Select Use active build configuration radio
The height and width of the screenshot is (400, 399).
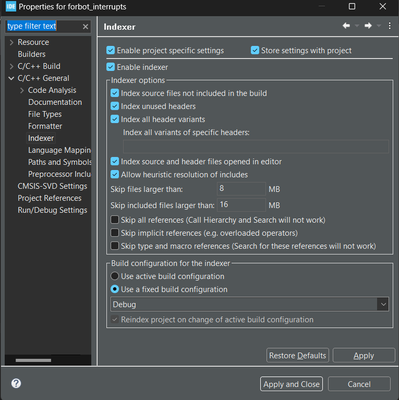pos(115,276)
